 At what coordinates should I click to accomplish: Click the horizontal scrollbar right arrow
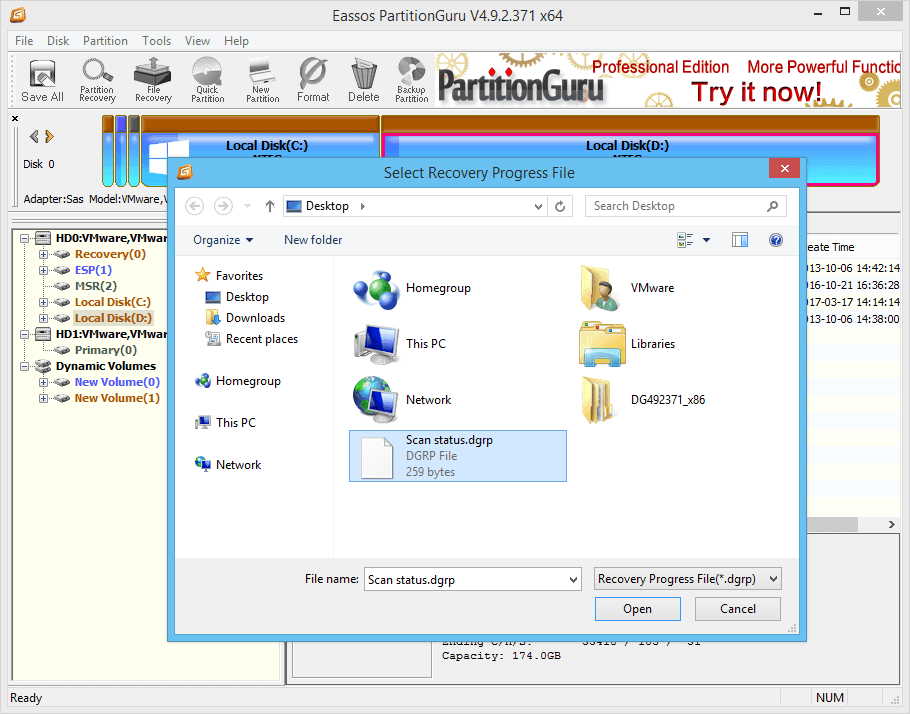pyautogui.click(x=891, y=524)
